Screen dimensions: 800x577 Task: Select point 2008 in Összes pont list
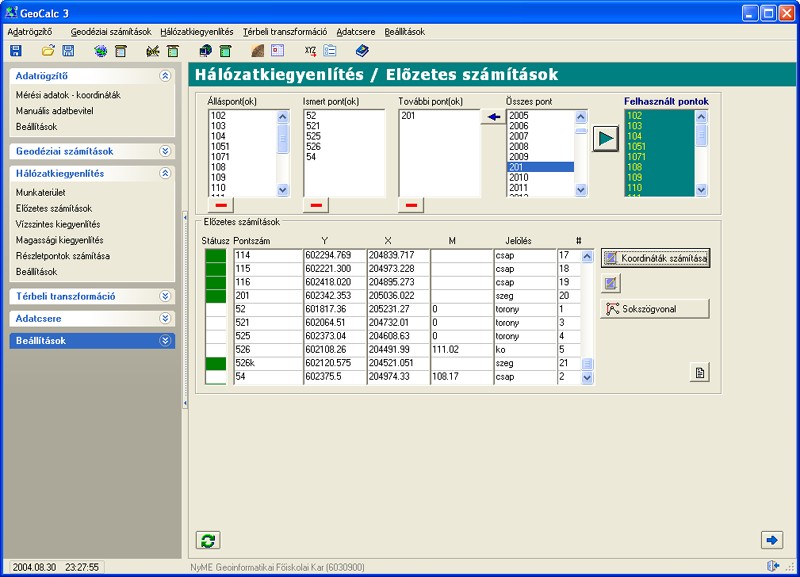point(541,146)
